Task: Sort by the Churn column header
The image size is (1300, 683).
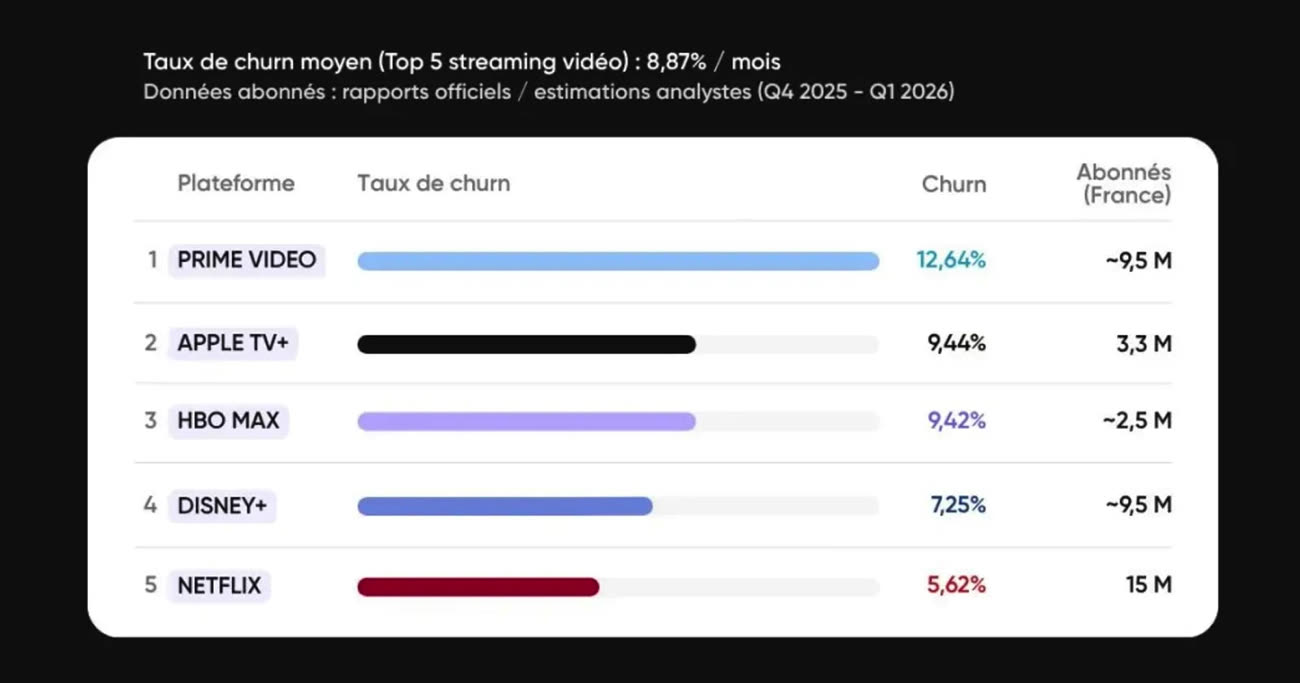Action: [953, 185]
